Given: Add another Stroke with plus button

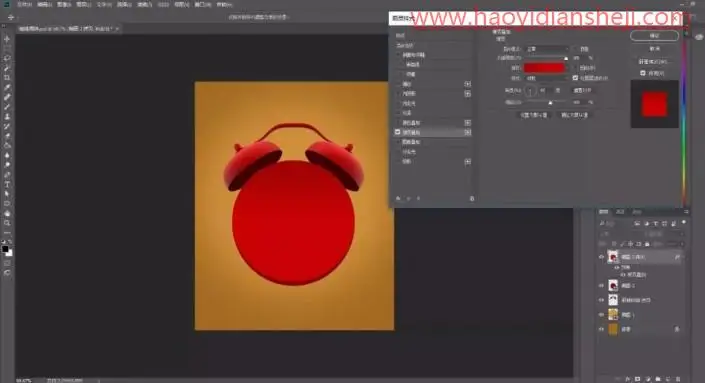Looking at the screenshot, I should [x=468, y=84].
